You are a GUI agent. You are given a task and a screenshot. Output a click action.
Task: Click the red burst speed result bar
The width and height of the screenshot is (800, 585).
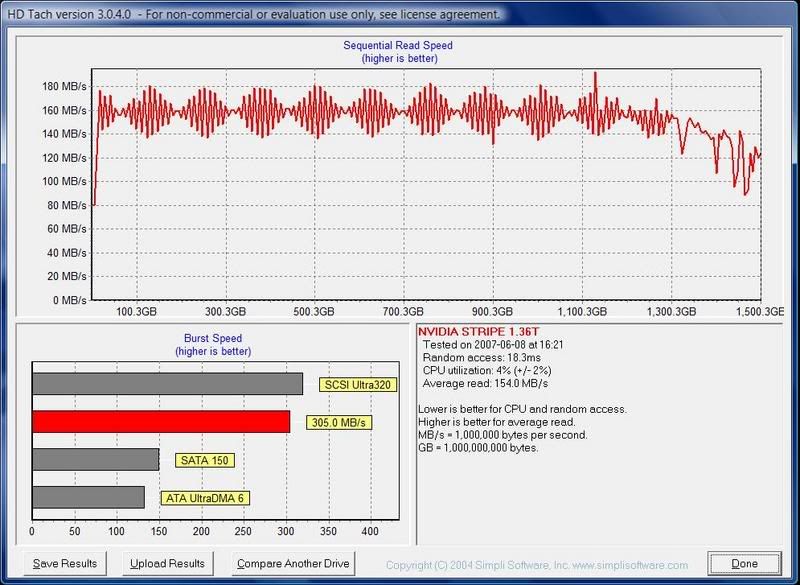(161, 422)
